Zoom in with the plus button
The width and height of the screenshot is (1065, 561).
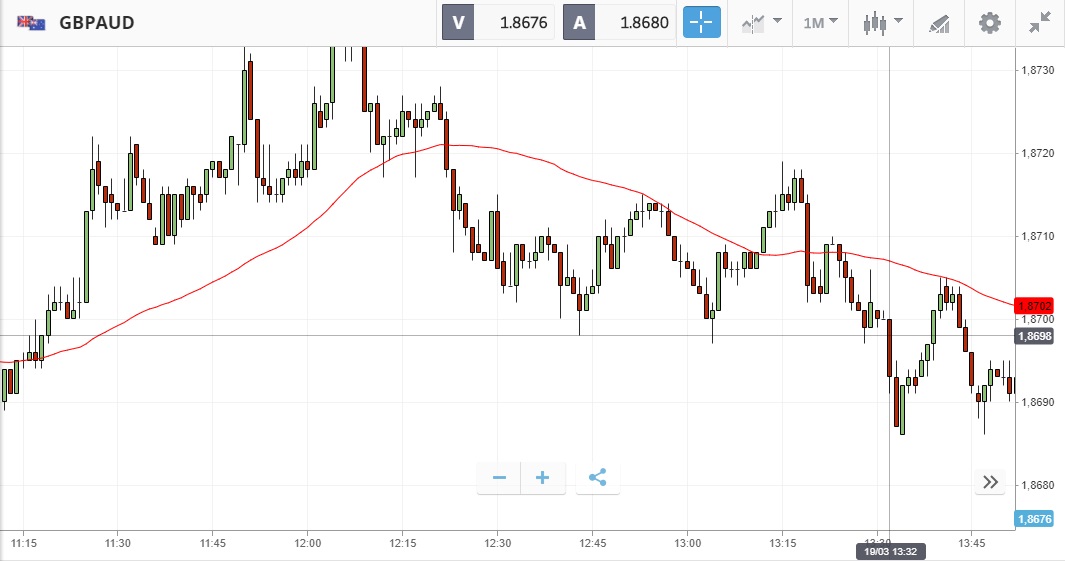click(543, 478)
